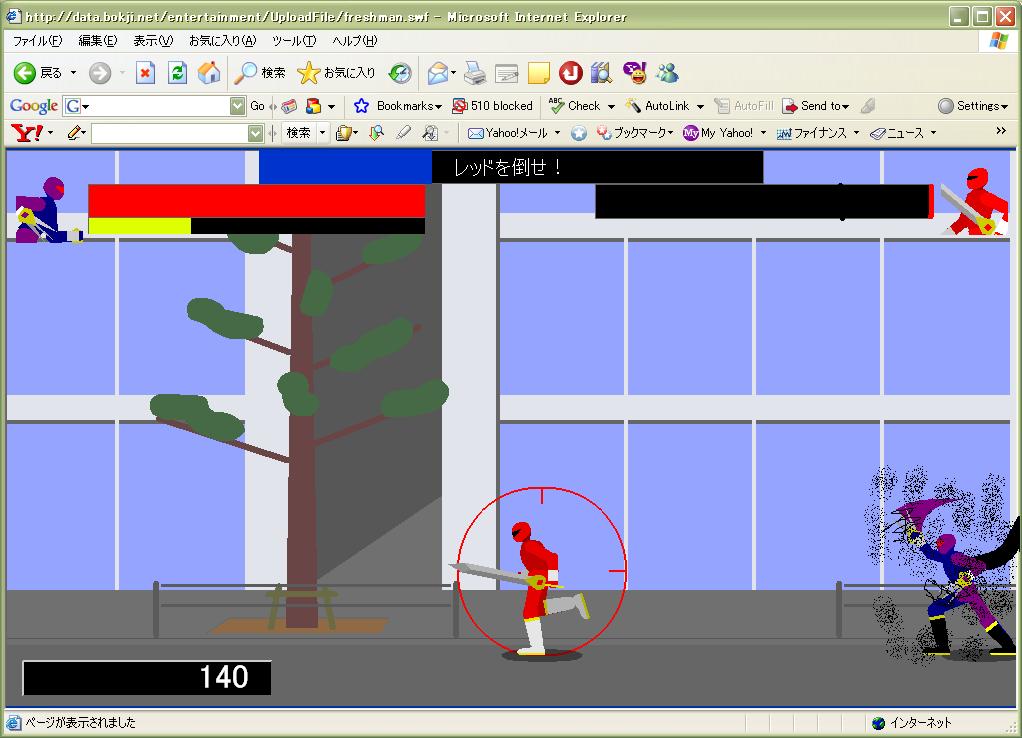Open the Search (検索) magnifier button

click(260, 73)
